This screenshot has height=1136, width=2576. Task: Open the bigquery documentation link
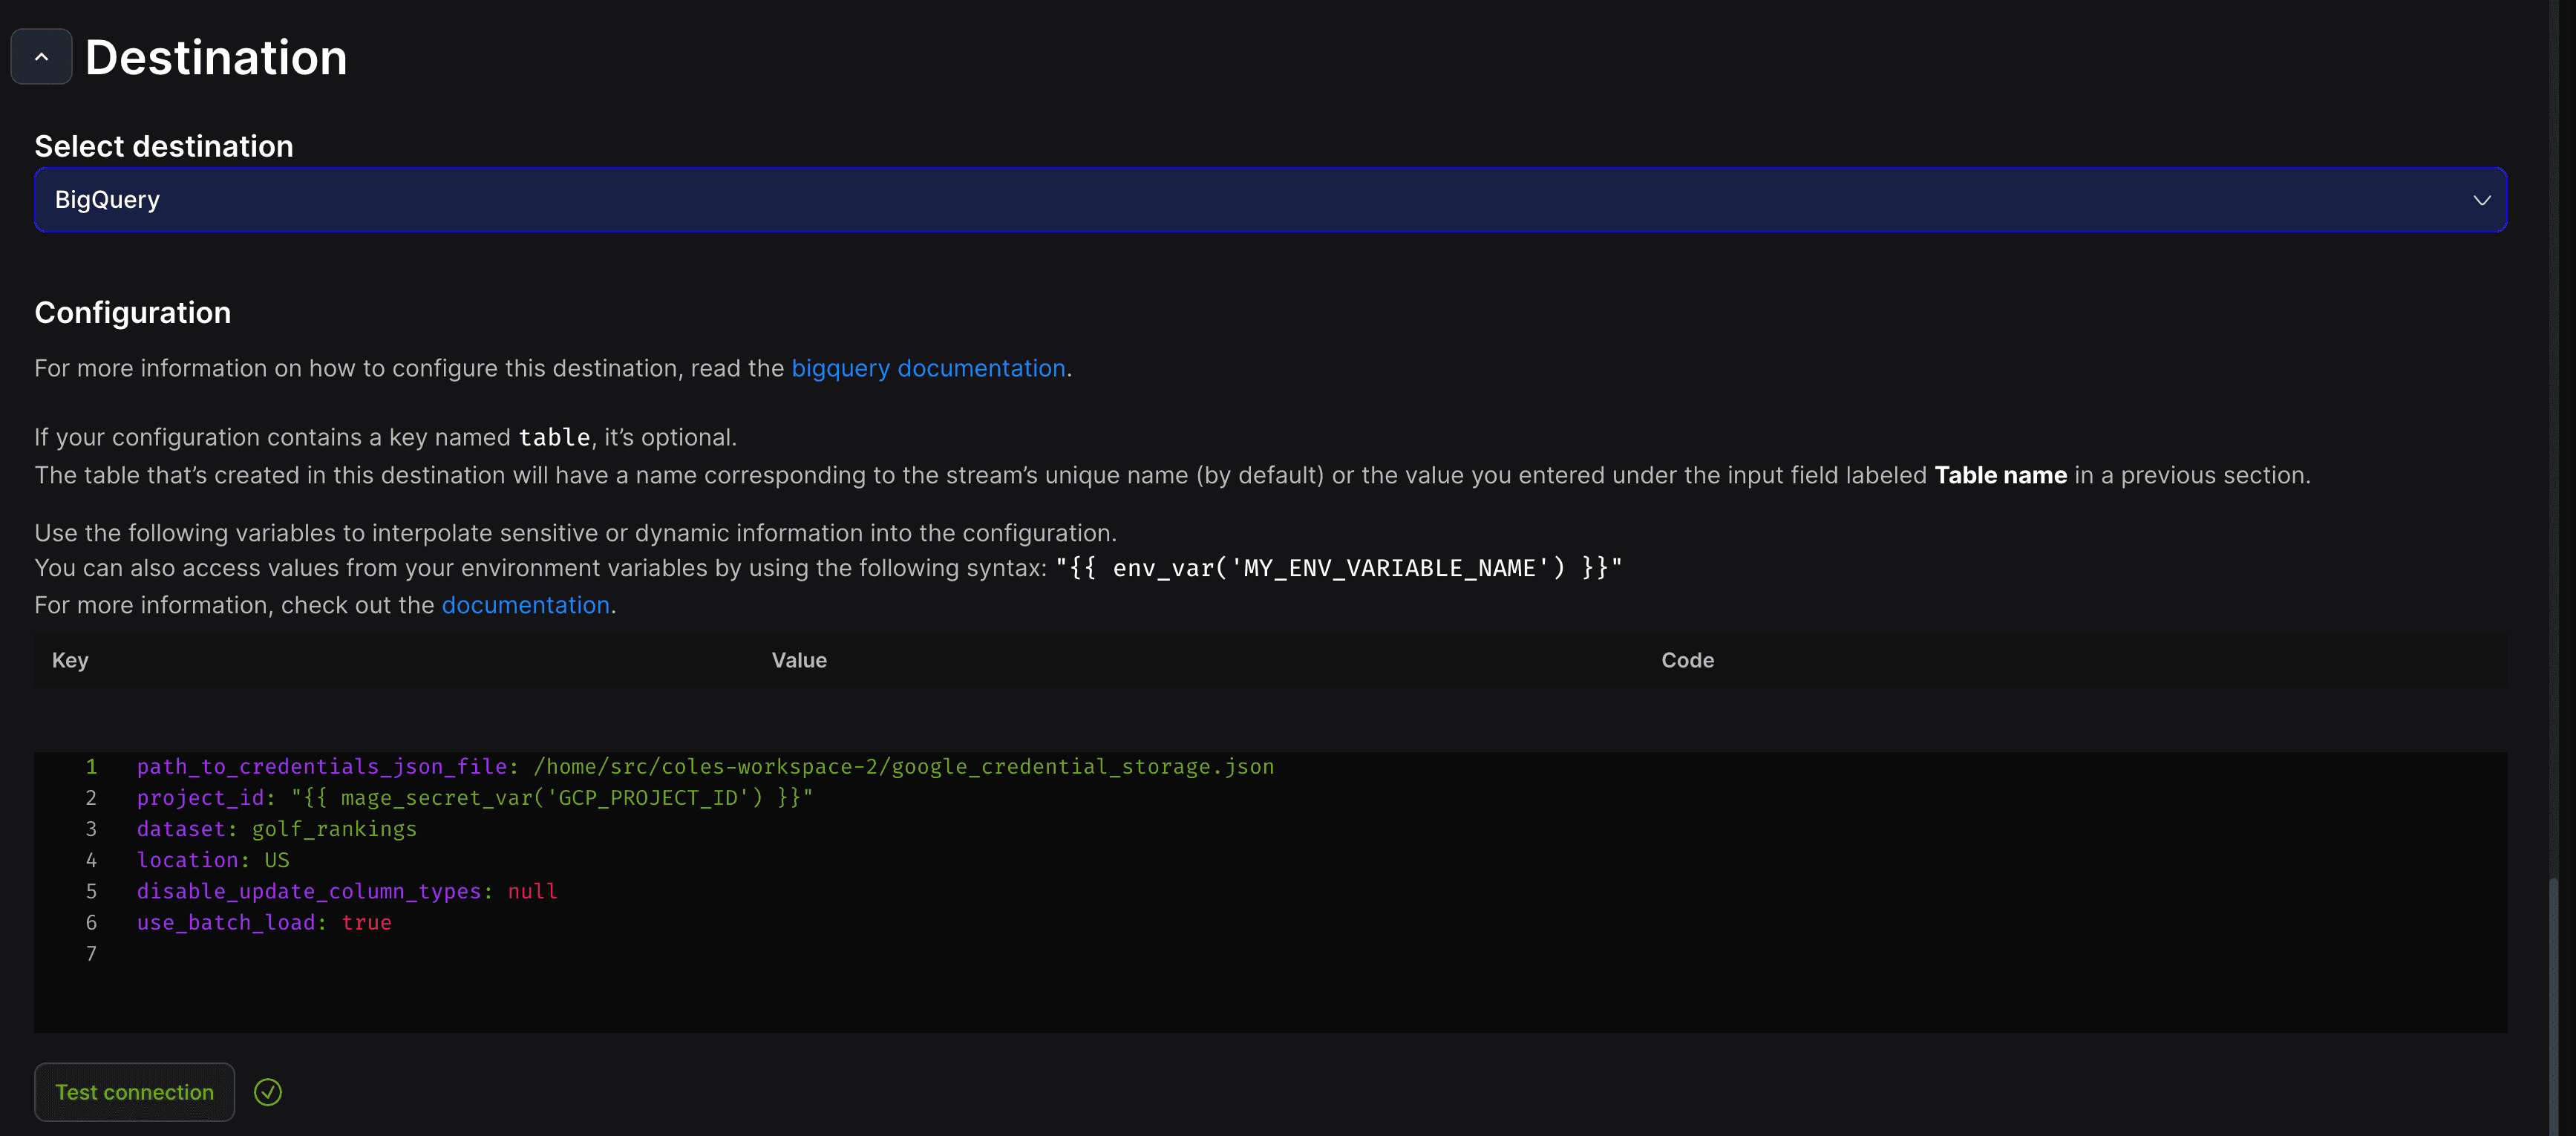click(928, 368)
